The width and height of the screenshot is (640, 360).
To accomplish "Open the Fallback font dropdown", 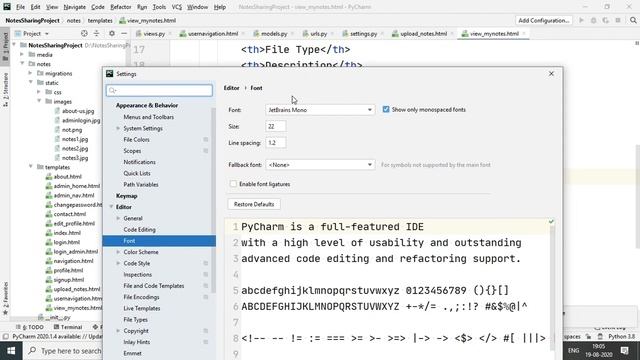I will pyautogui.click(x=320, y=165).
